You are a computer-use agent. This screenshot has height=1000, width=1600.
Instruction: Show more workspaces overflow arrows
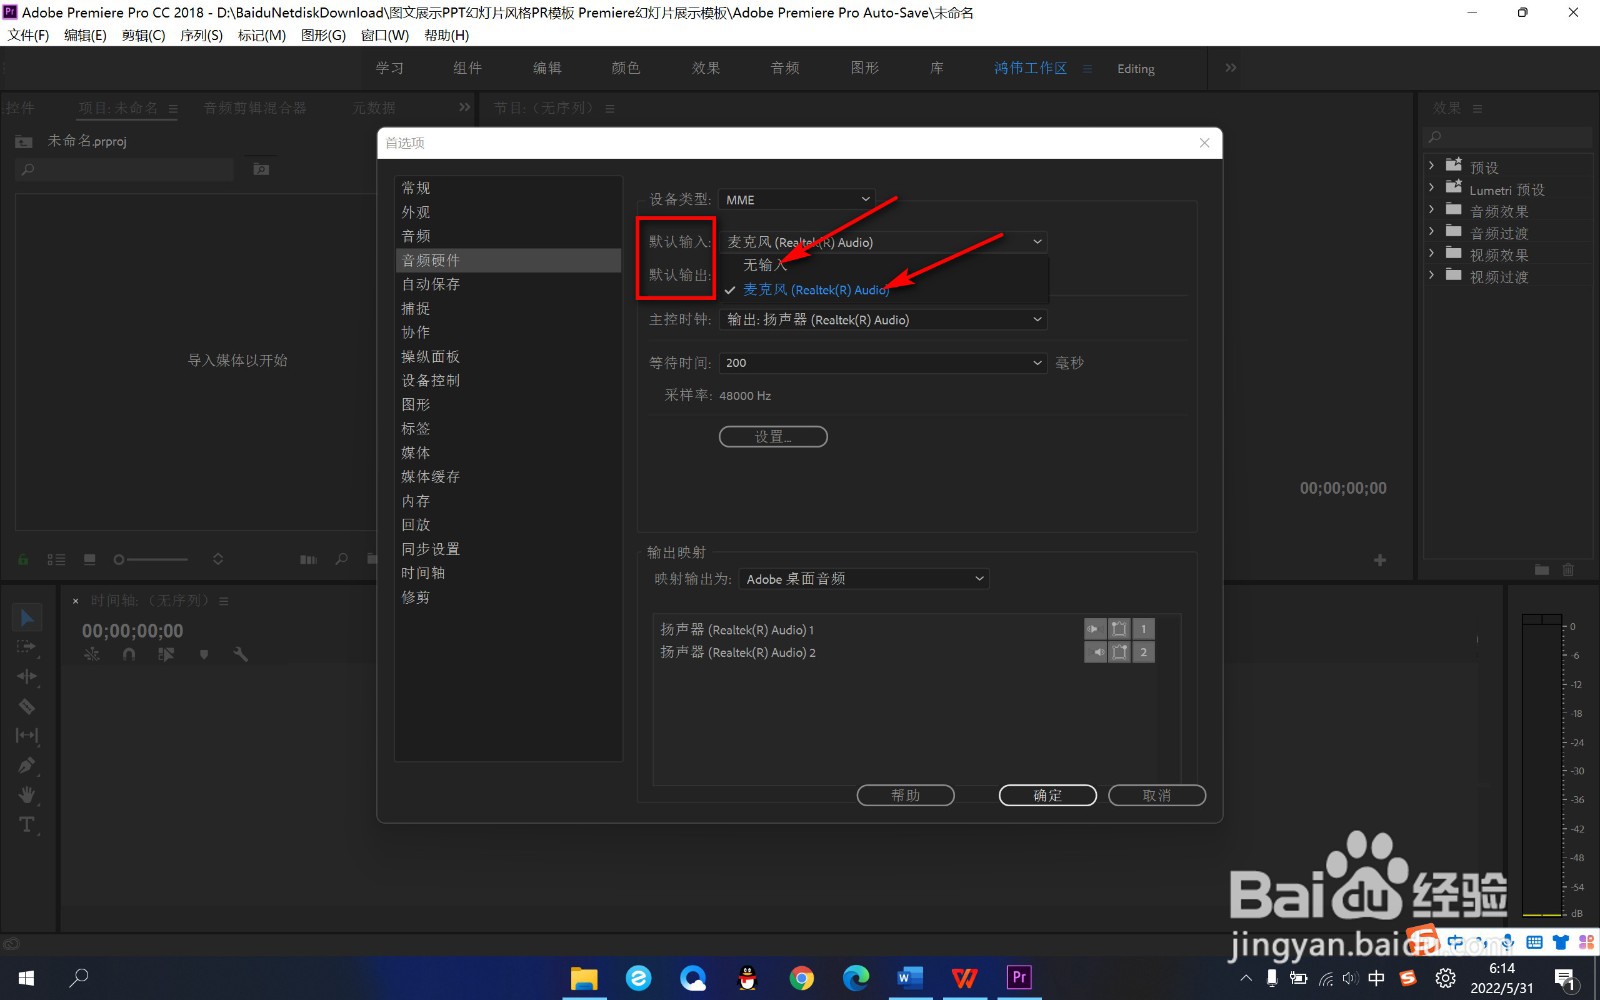tap(1231, 68)
